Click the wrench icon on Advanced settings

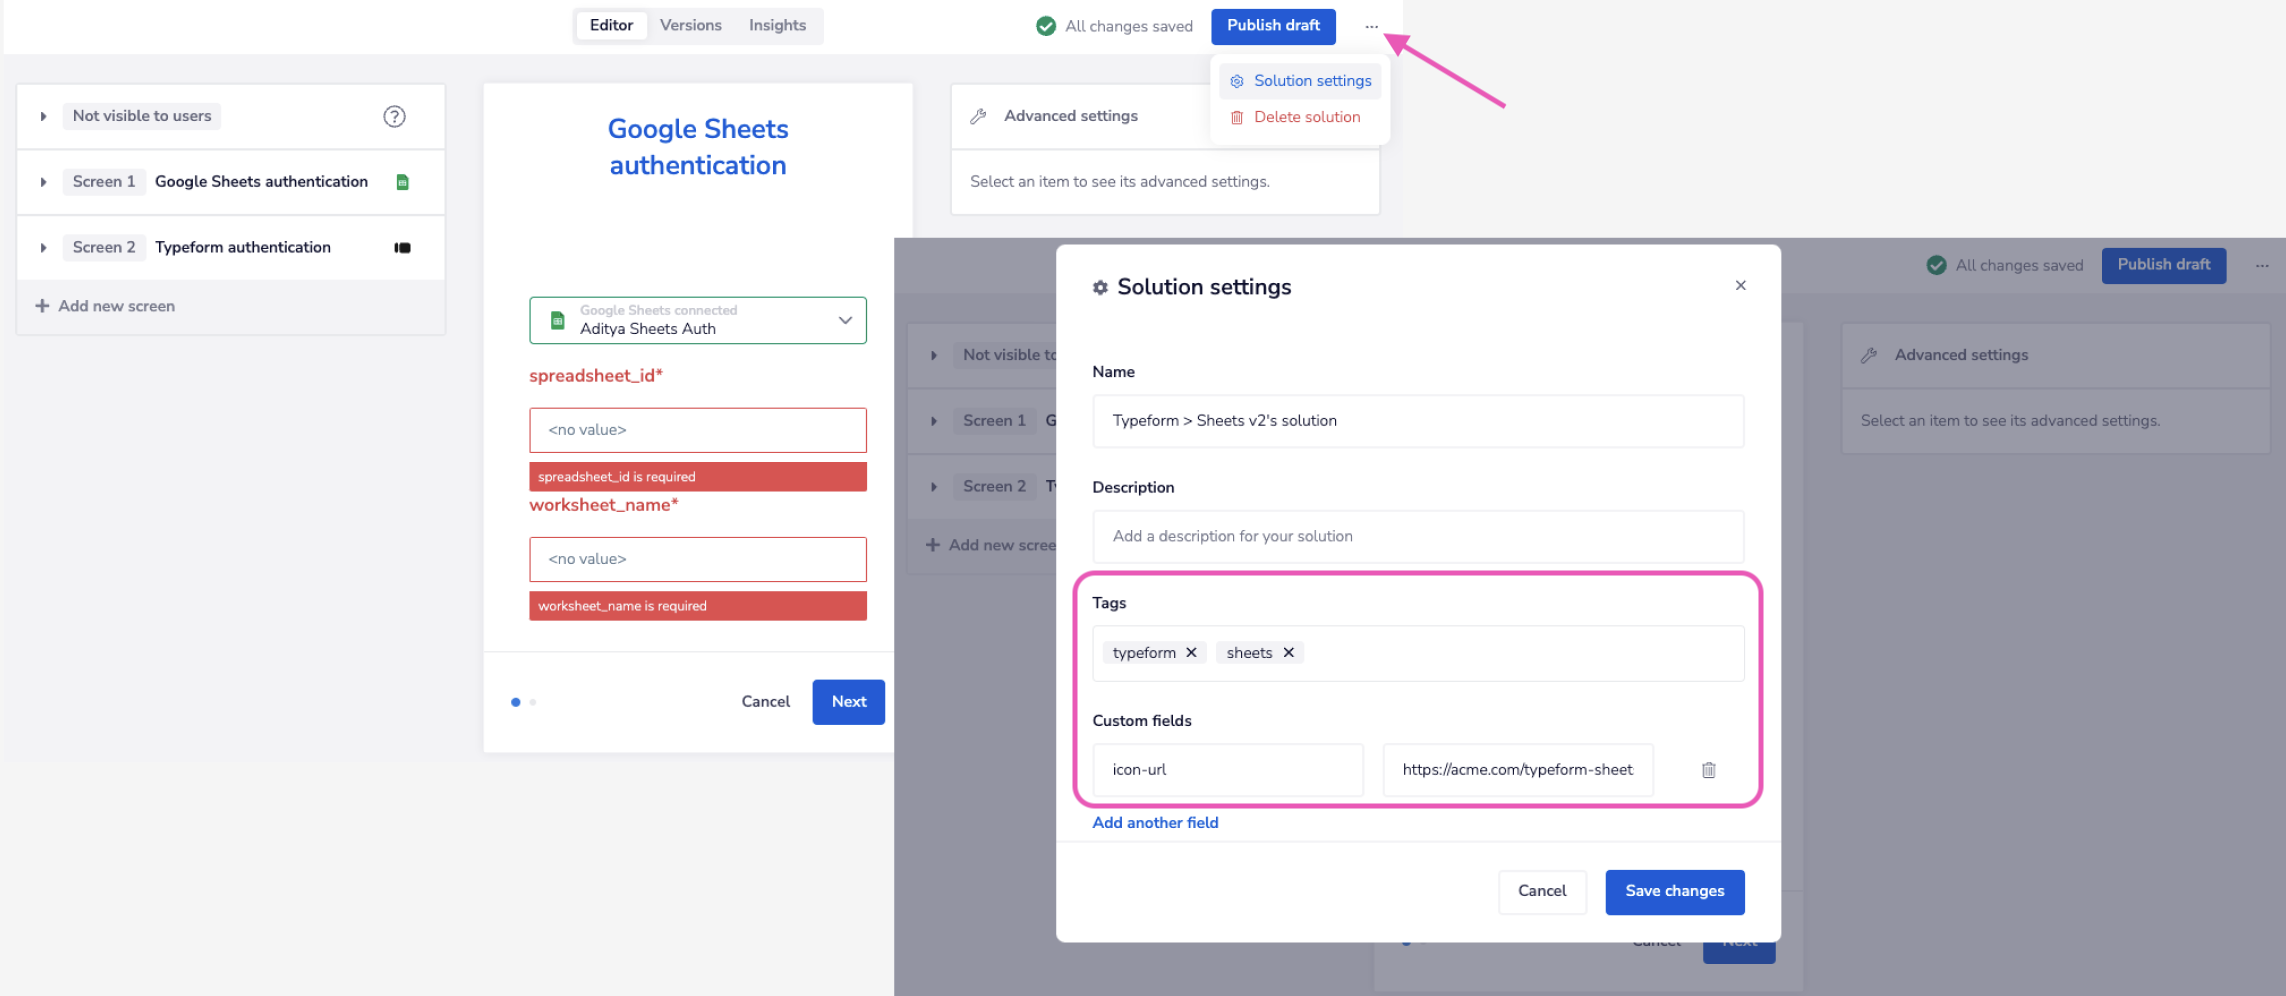978,116
